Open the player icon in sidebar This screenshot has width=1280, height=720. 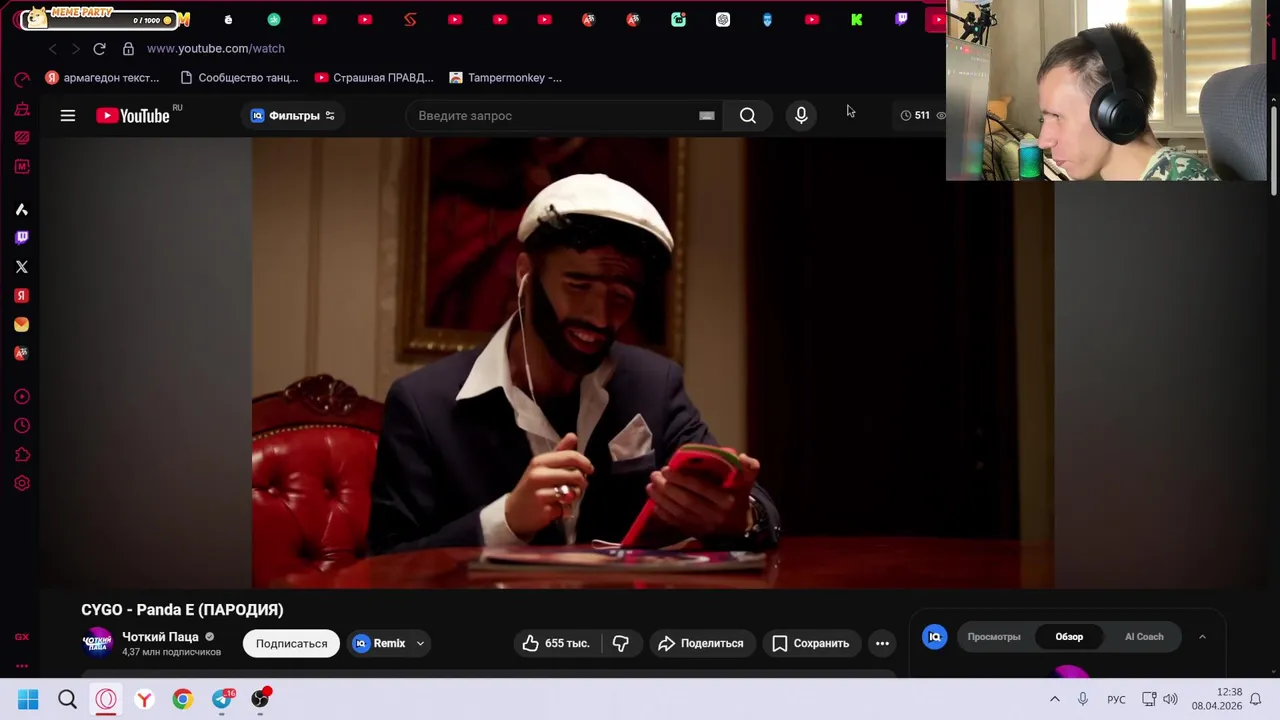pyautogui.click(x=22, y=397)
